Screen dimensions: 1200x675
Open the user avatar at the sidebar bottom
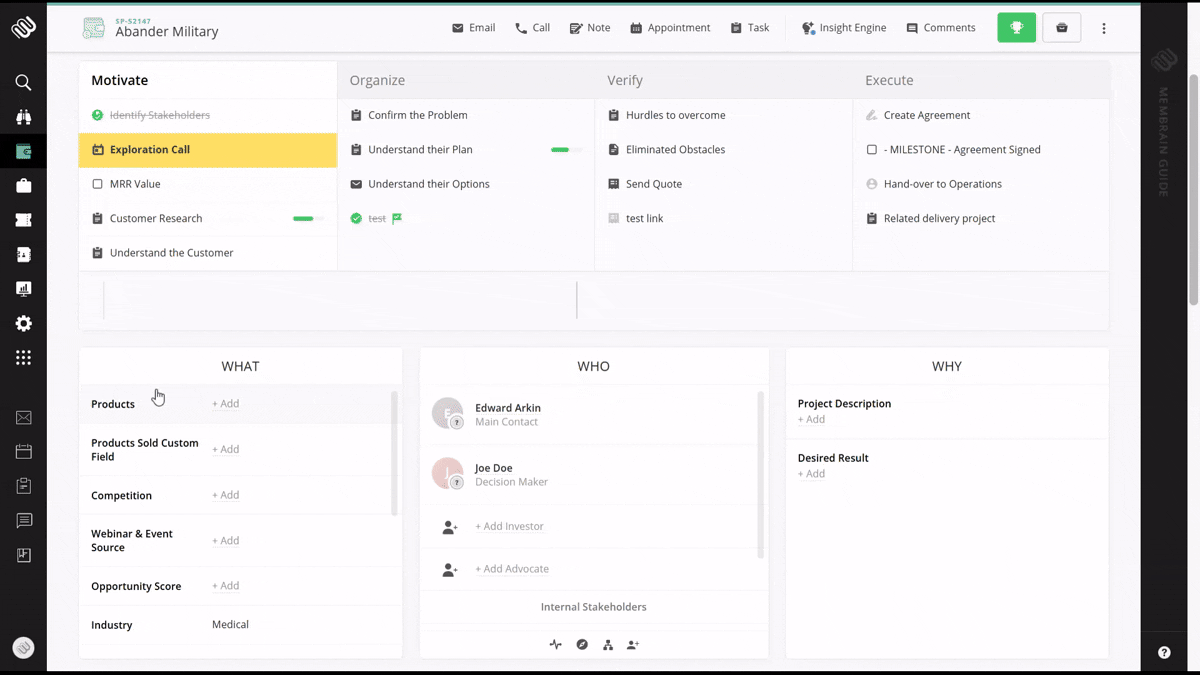23,648
